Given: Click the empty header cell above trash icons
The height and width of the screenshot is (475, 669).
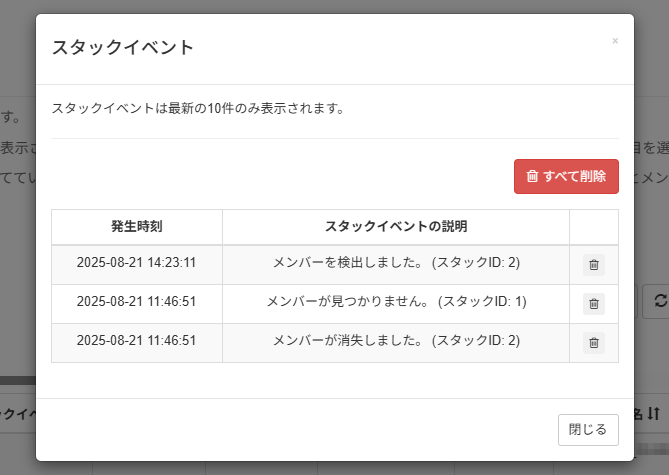Looking at the screenshot, I should (x=594, y=226).
